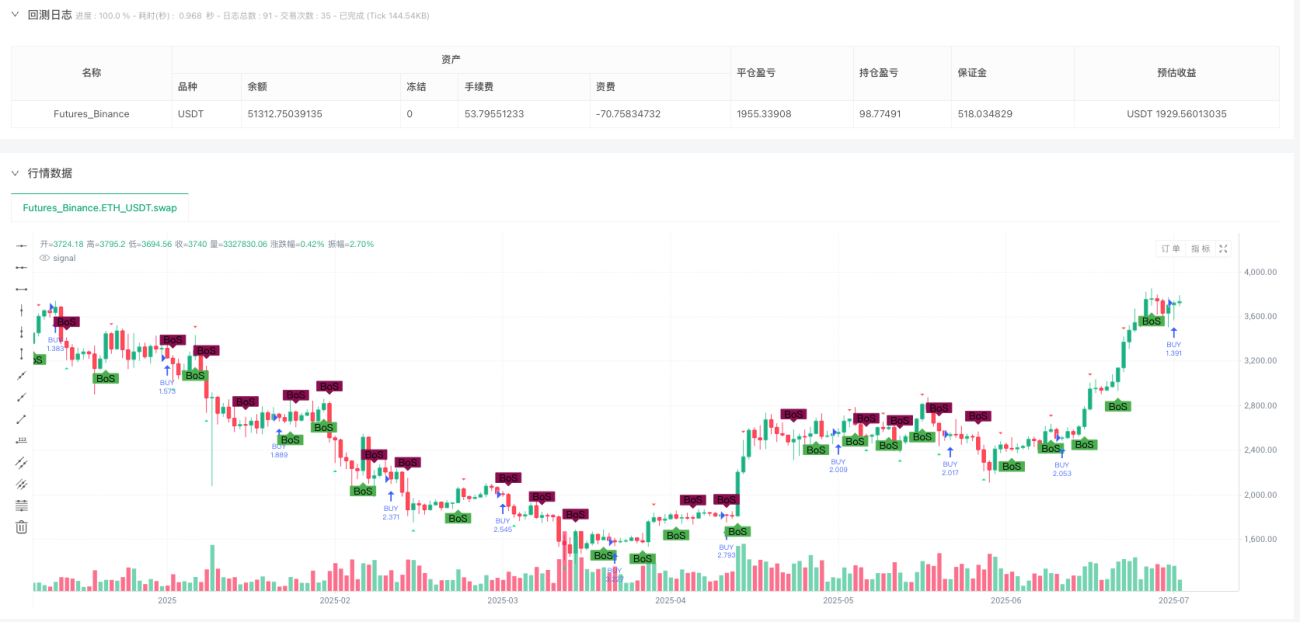Select the diagonal segment line tool

pyautogui.click(x=21, y=419)
